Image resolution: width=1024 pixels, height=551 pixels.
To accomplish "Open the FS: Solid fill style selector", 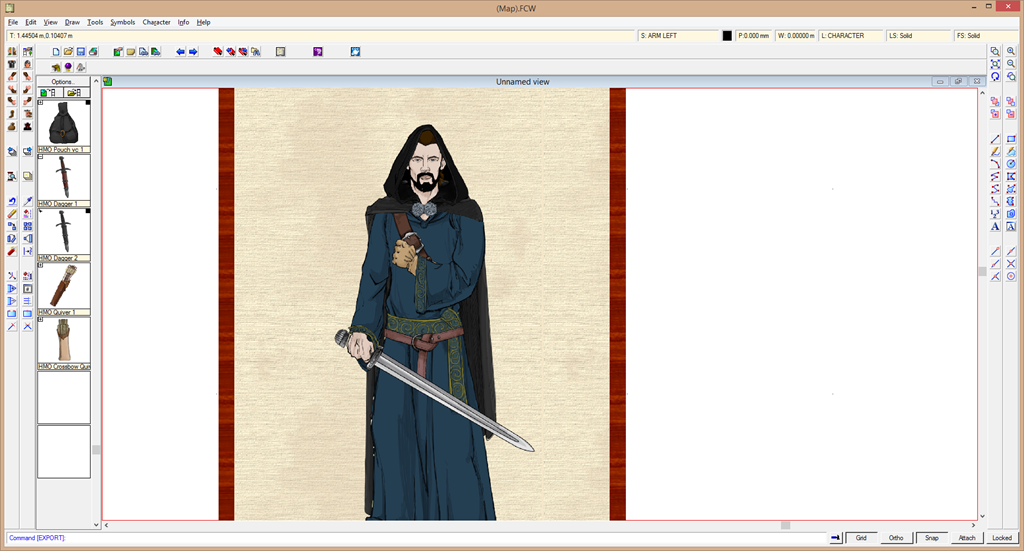I will tap(987, 36).
